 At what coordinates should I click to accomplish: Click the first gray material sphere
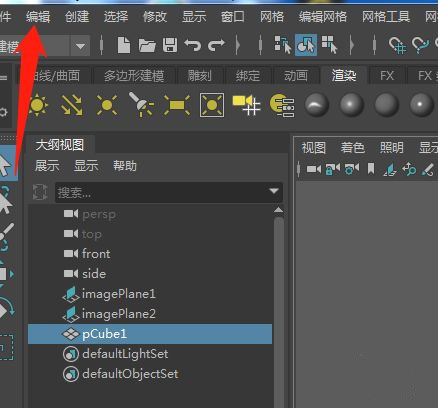(x=316, y=105)
